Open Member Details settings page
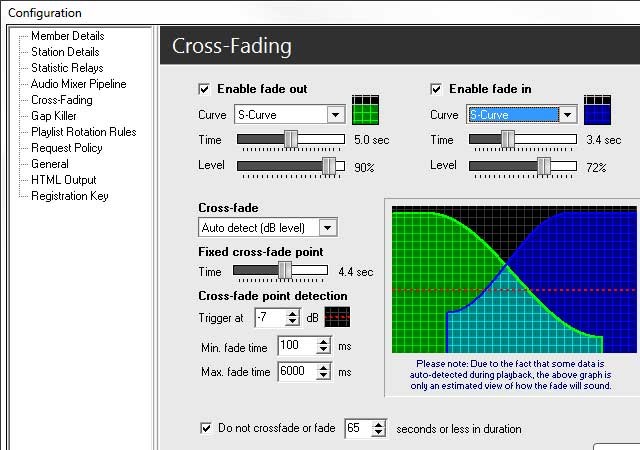The width and height of the screenshot is (640, 450). coord(67,36)
